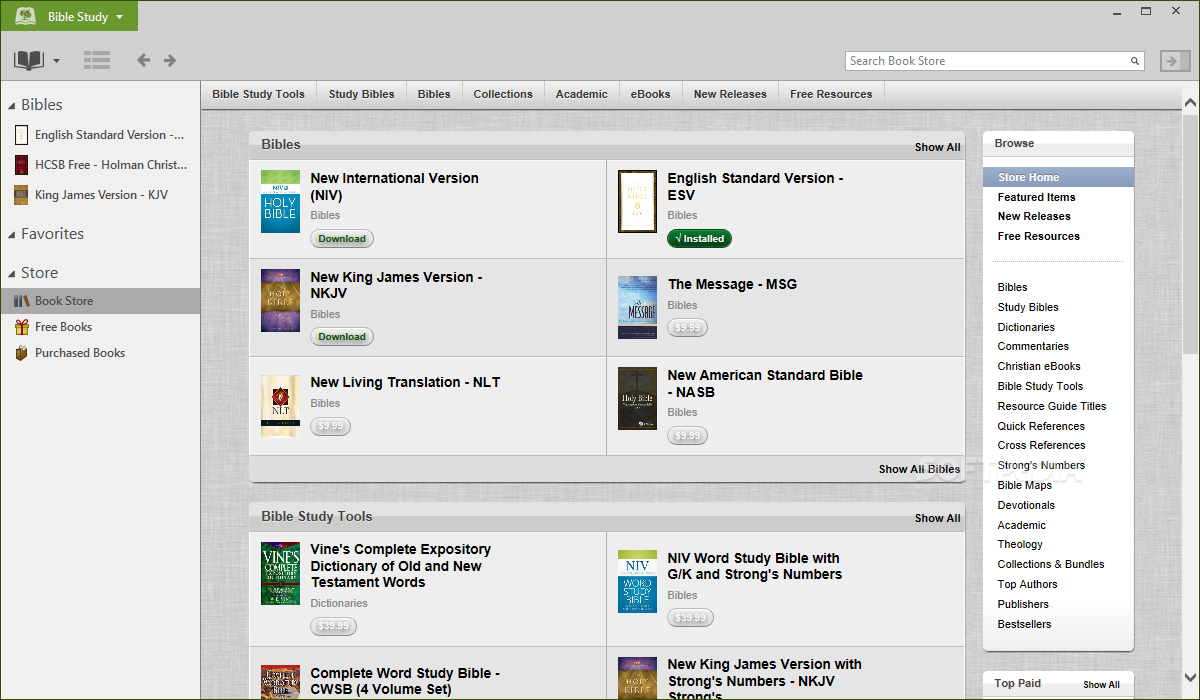Open the NIV Holy Bible cover thumbnail
1200x700 pixels.
pyautogui.click(x=280, y=202)
